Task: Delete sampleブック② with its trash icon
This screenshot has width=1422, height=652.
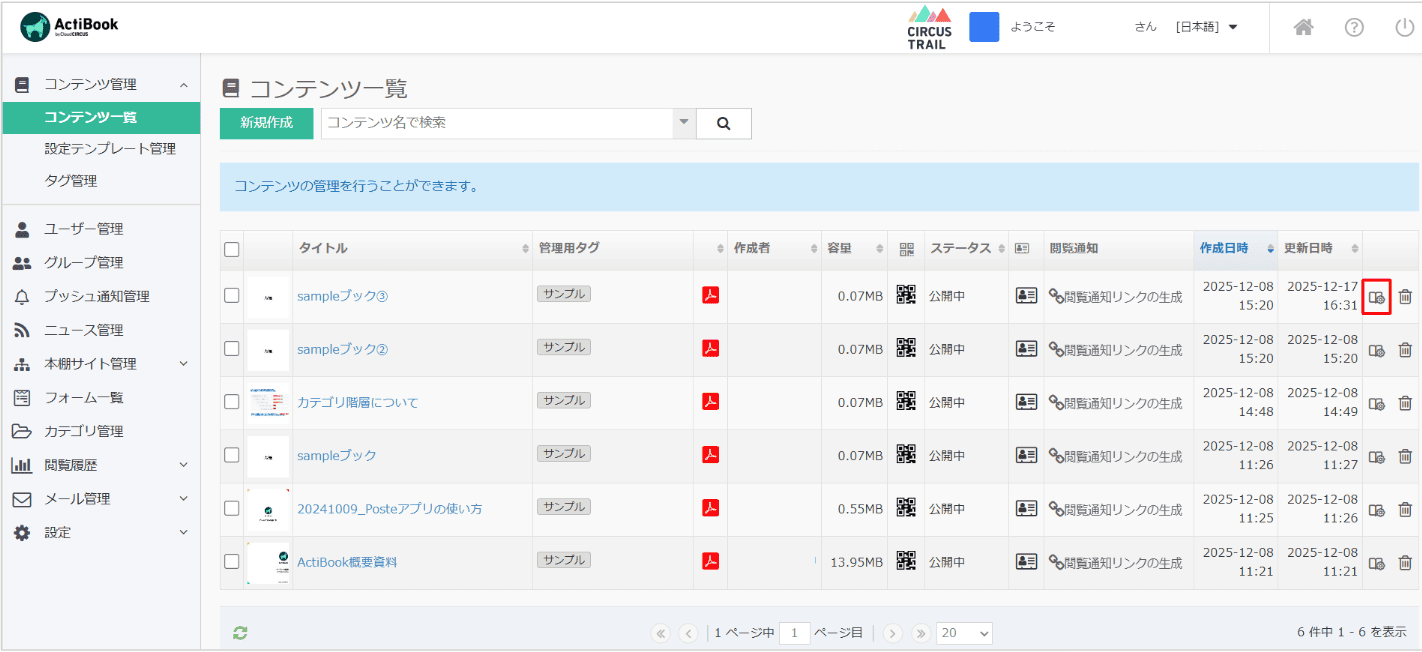Action: coord(1405,349)
